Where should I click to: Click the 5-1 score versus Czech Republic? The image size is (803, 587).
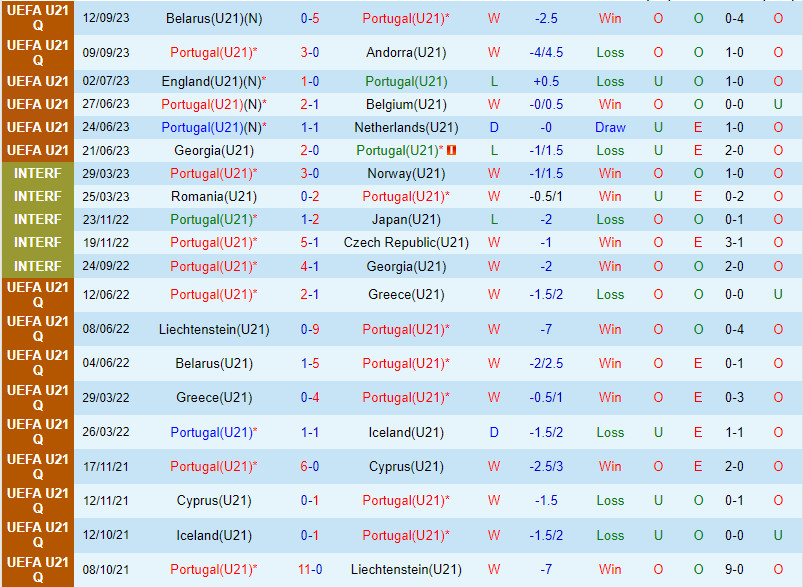[310, 242]
